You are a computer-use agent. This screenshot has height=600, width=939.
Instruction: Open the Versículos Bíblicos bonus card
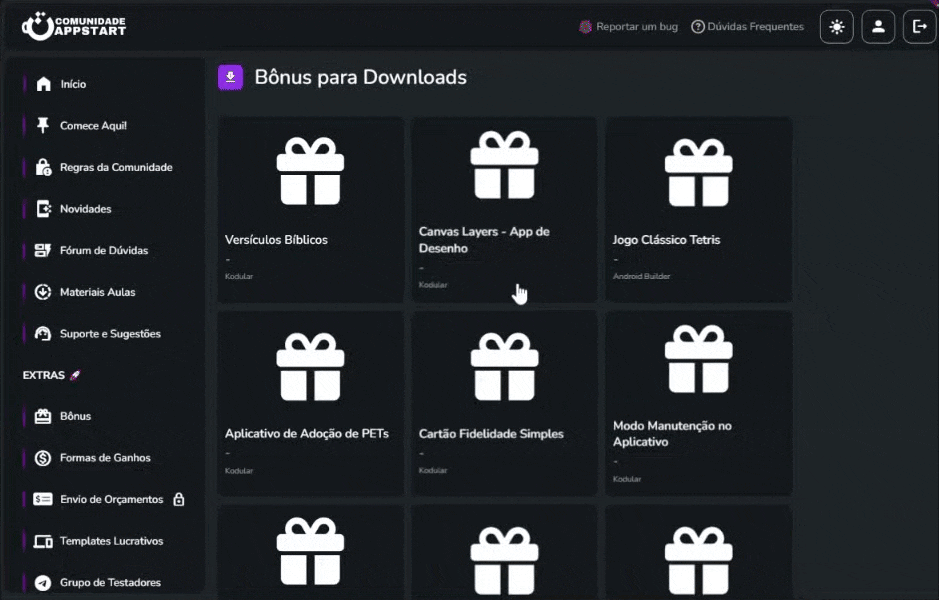point(310,208)
